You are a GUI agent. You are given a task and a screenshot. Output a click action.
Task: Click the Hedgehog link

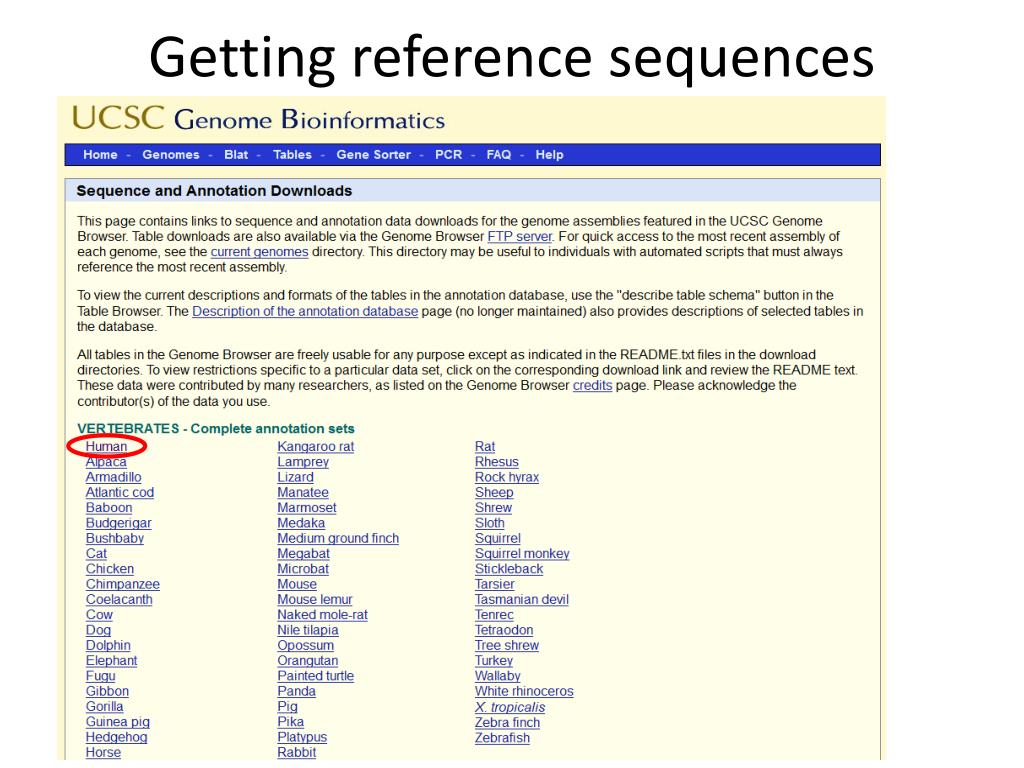[x=116, y=737]
